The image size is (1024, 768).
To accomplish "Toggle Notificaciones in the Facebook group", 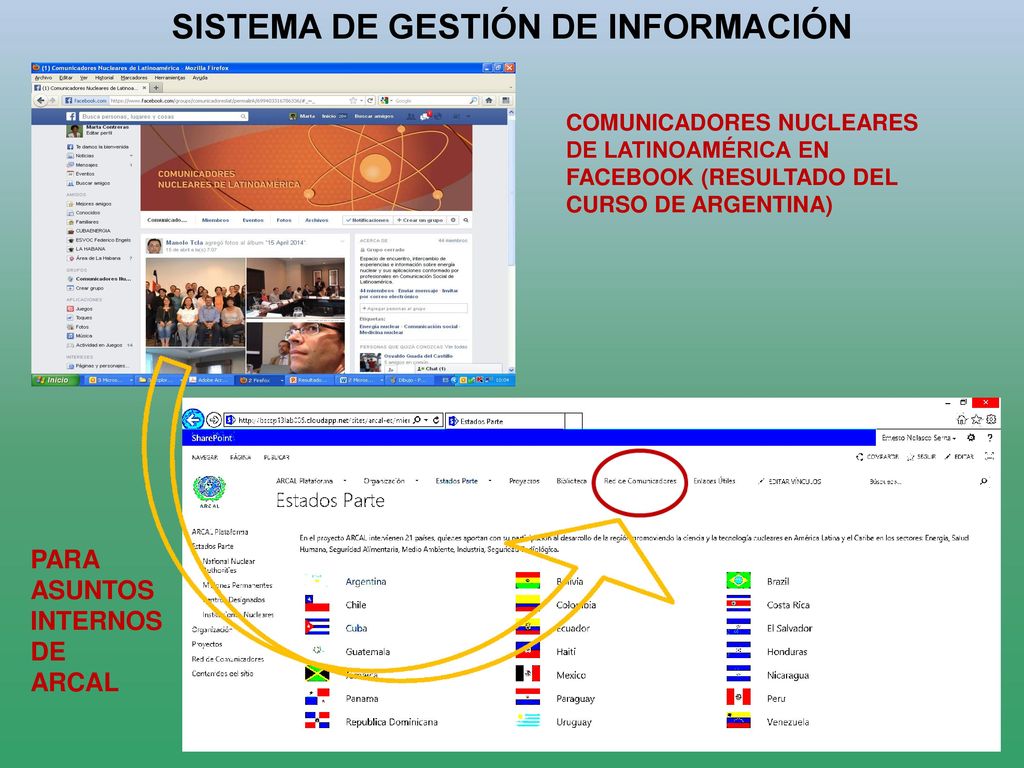I will click(368, 220).
